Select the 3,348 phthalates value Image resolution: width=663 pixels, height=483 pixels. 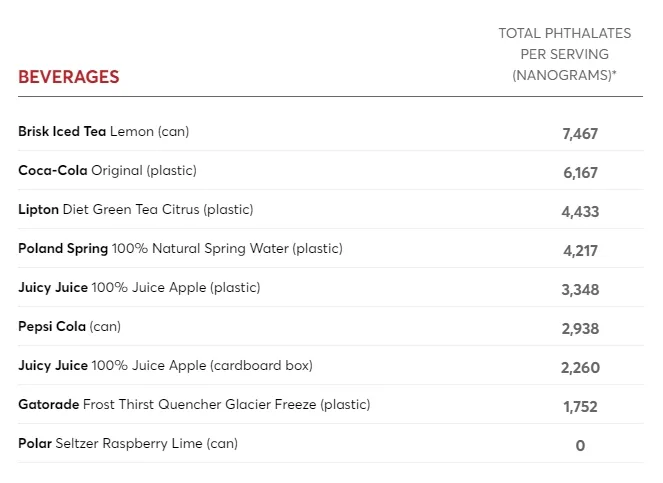[580, 289]
